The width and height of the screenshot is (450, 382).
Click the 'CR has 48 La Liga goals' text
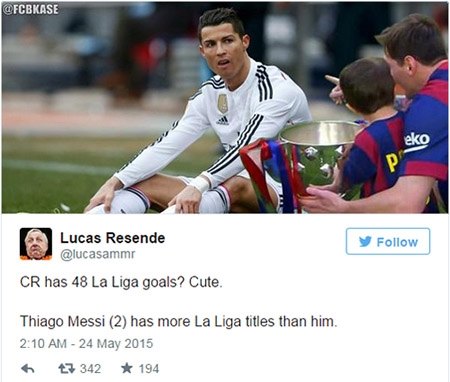(x=102, y=282)
